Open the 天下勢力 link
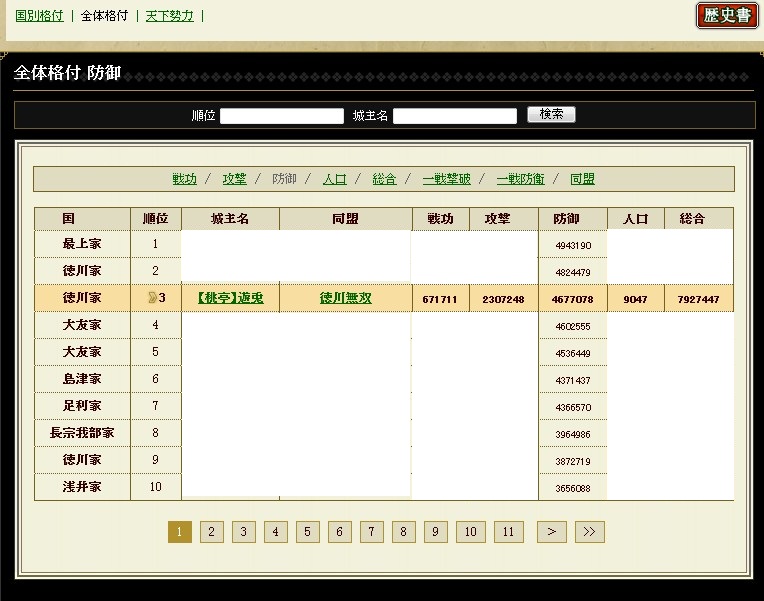 pyautogui.click(x=170, y=16)
